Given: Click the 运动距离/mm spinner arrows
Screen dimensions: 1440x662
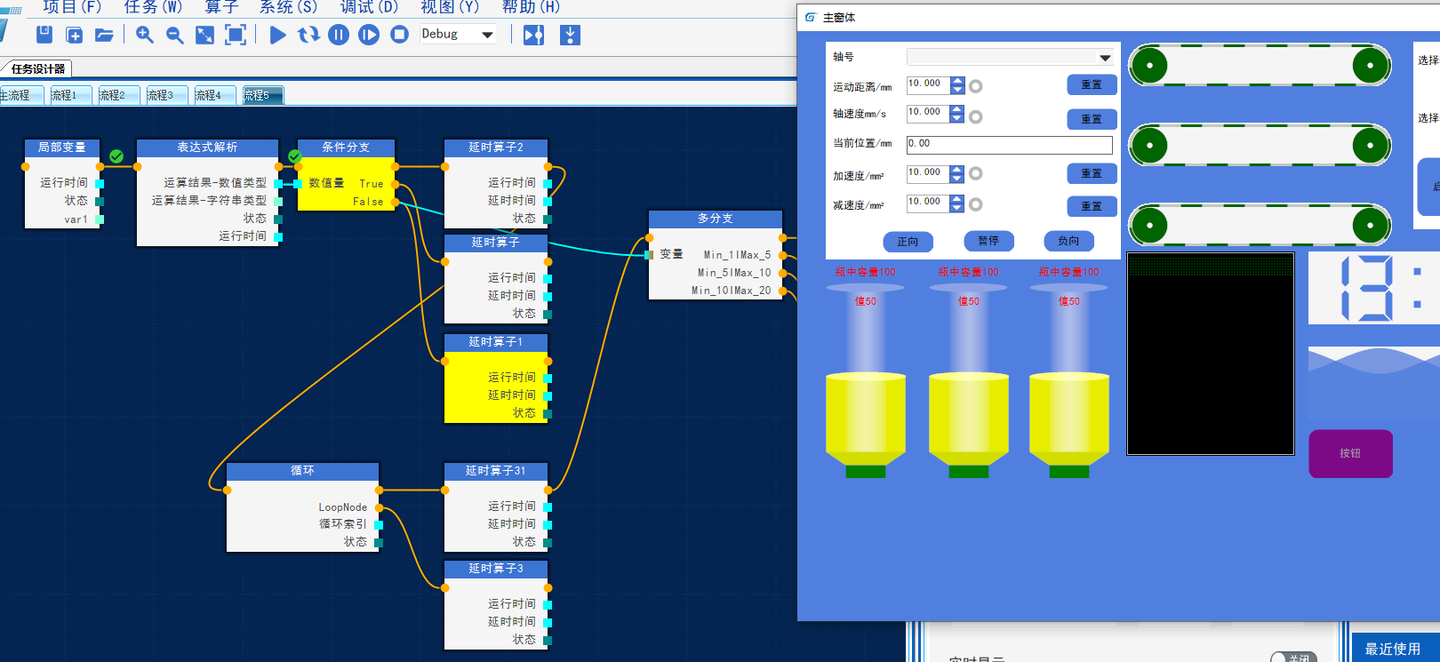Looking at the screenshot, I should click(957, 85).
